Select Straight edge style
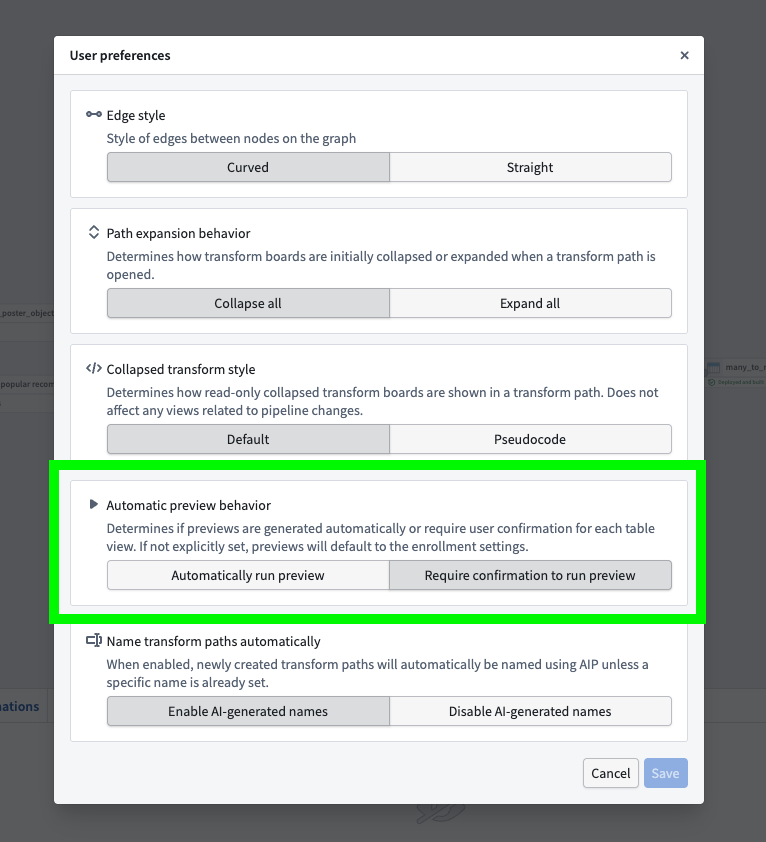The image size is (766, 842). tap(530, 167)
